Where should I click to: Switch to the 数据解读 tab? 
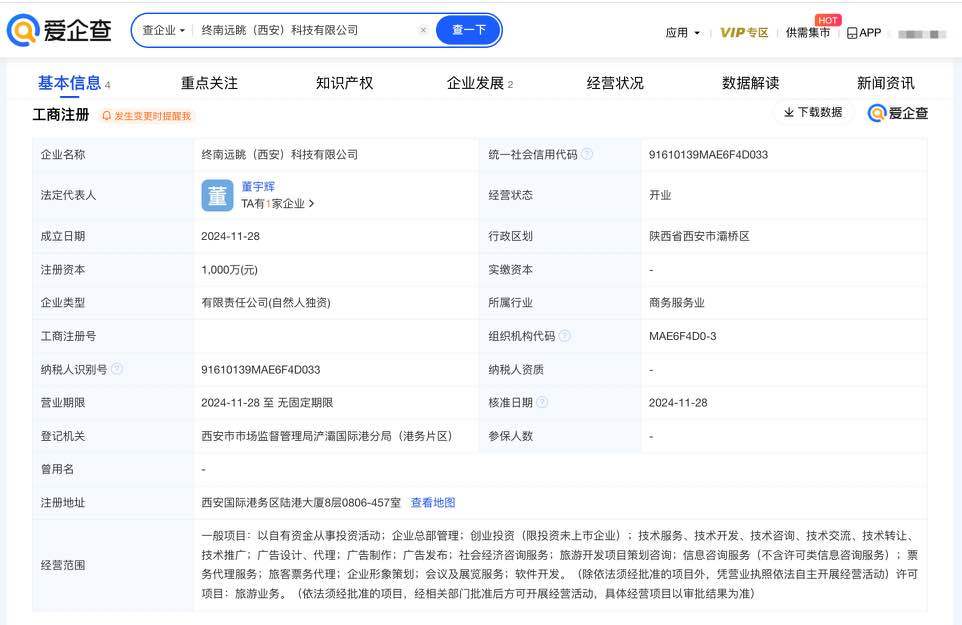750,83
